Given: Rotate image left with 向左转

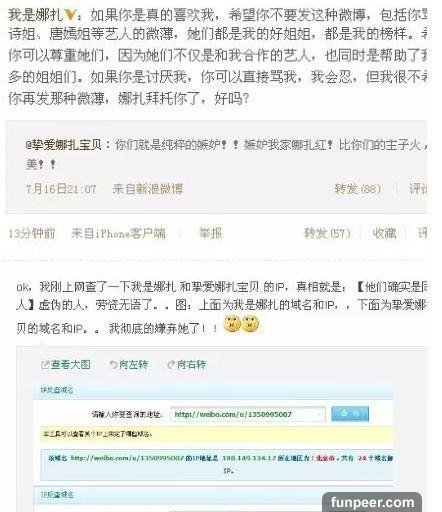Looking at the screenshot, I should coord(129,365).
